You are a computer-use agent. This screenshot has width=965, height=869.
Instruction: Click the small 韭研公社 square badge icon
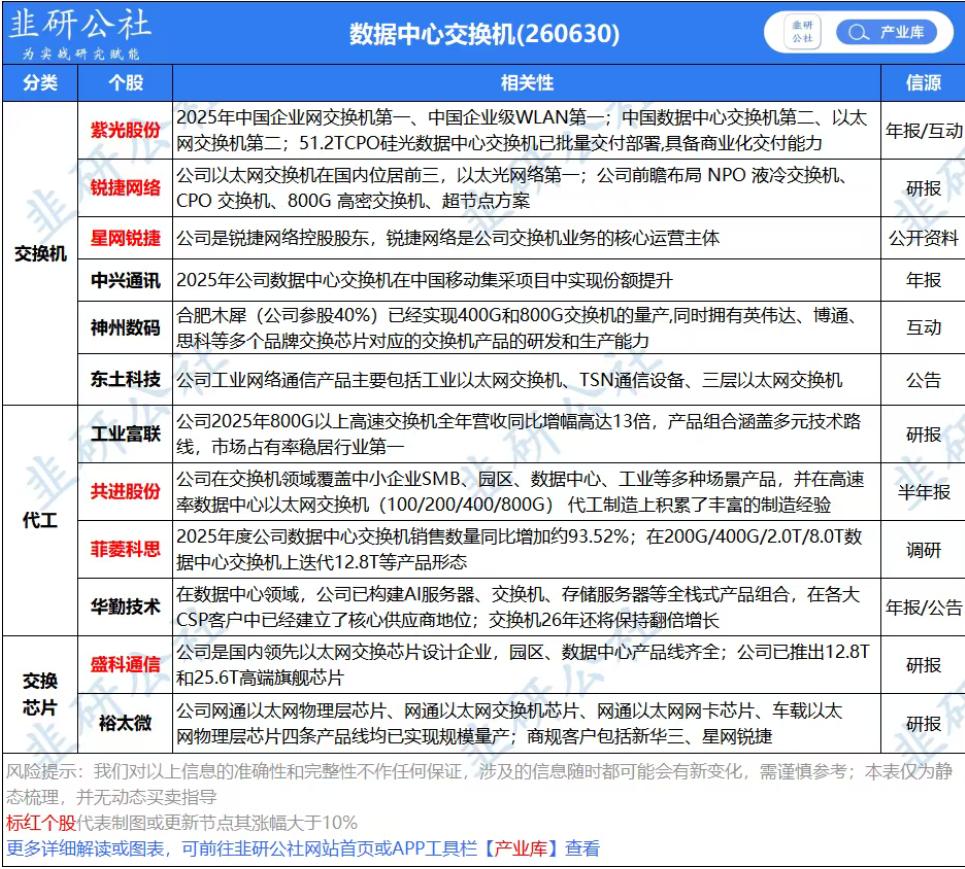802,32
